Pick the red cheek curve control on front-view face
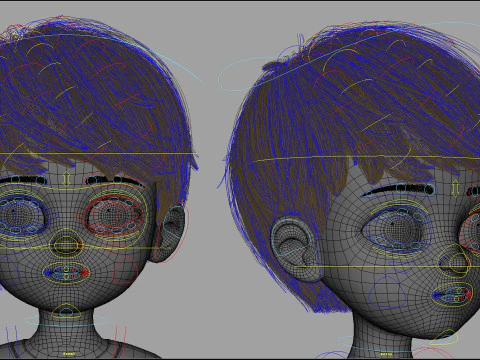 coord(125,271)
